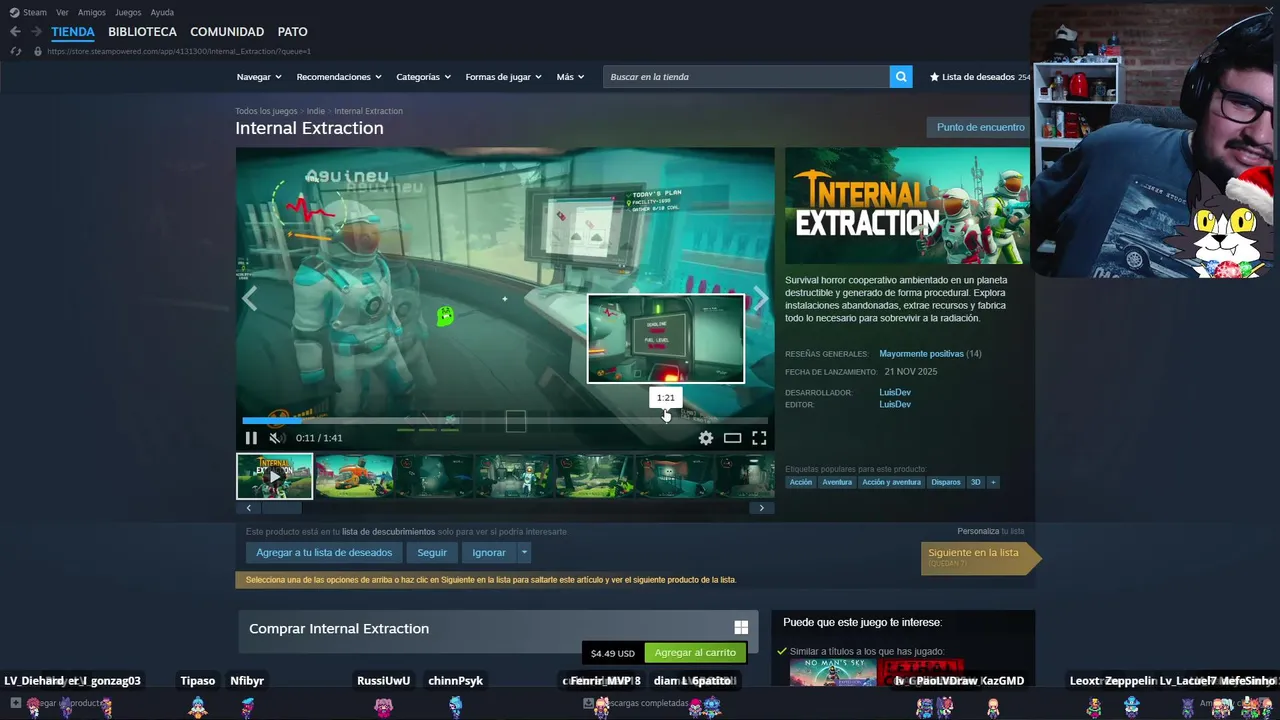1280x720 pixels.
Task: Click the store URL address
Action: click(x=179, y=51)
